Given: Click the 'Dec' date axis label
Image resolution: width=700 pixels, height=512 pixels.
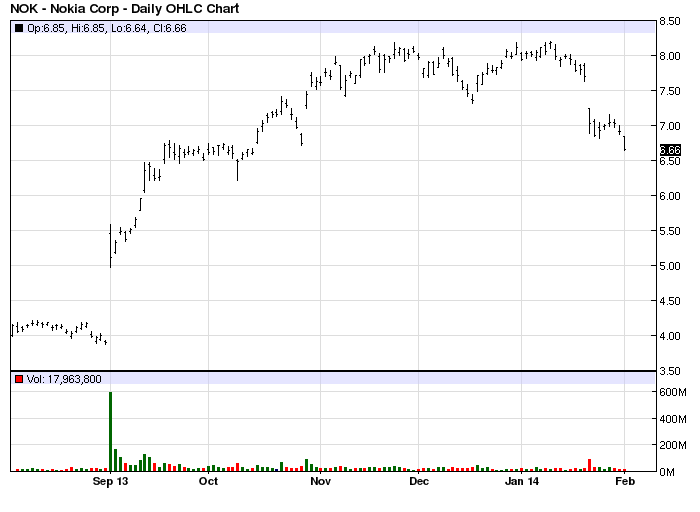Looking at the screenshot, I should click(x=419, y=481).
